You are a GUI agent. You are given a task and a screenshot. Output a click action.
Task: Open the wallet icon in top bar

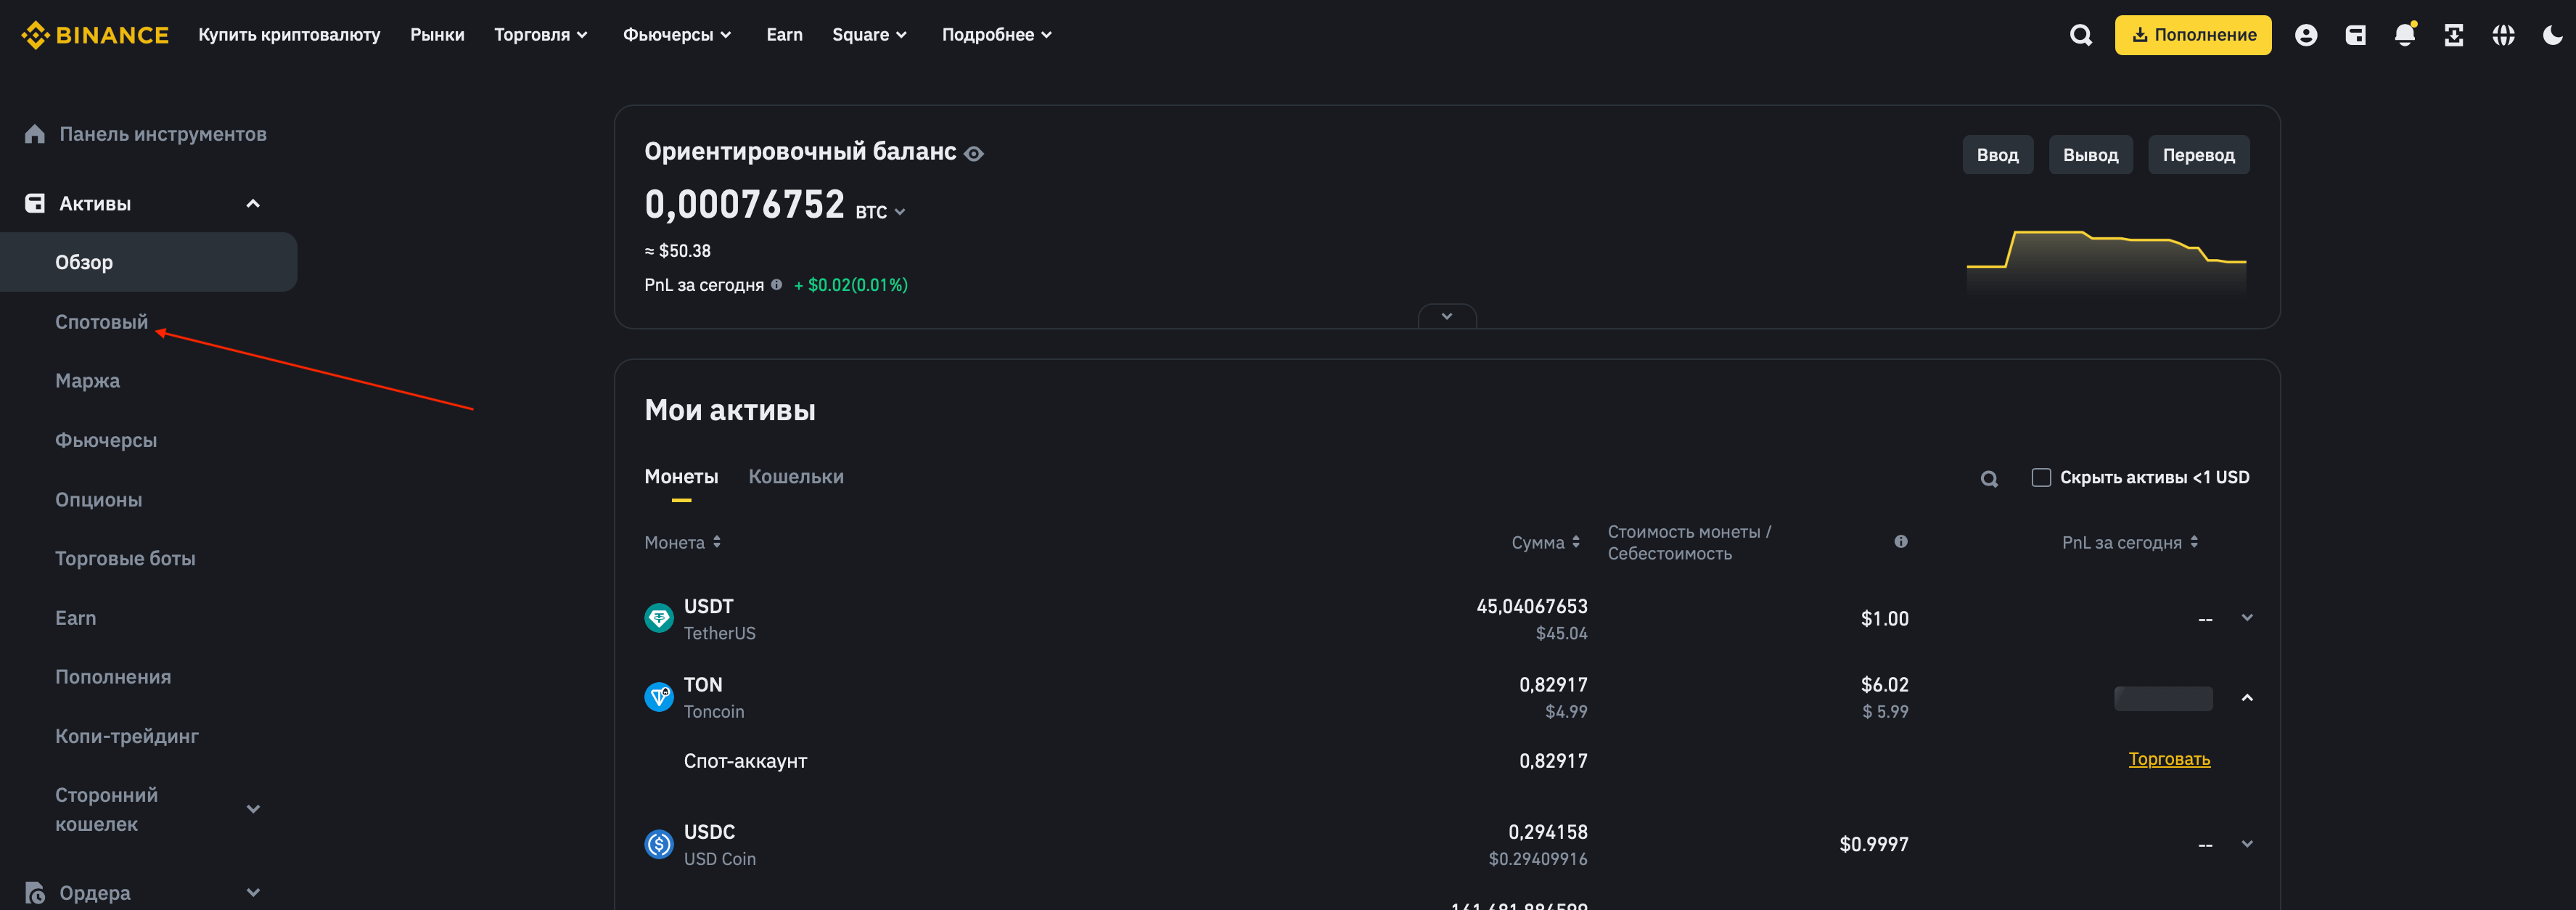[2355, 35]
